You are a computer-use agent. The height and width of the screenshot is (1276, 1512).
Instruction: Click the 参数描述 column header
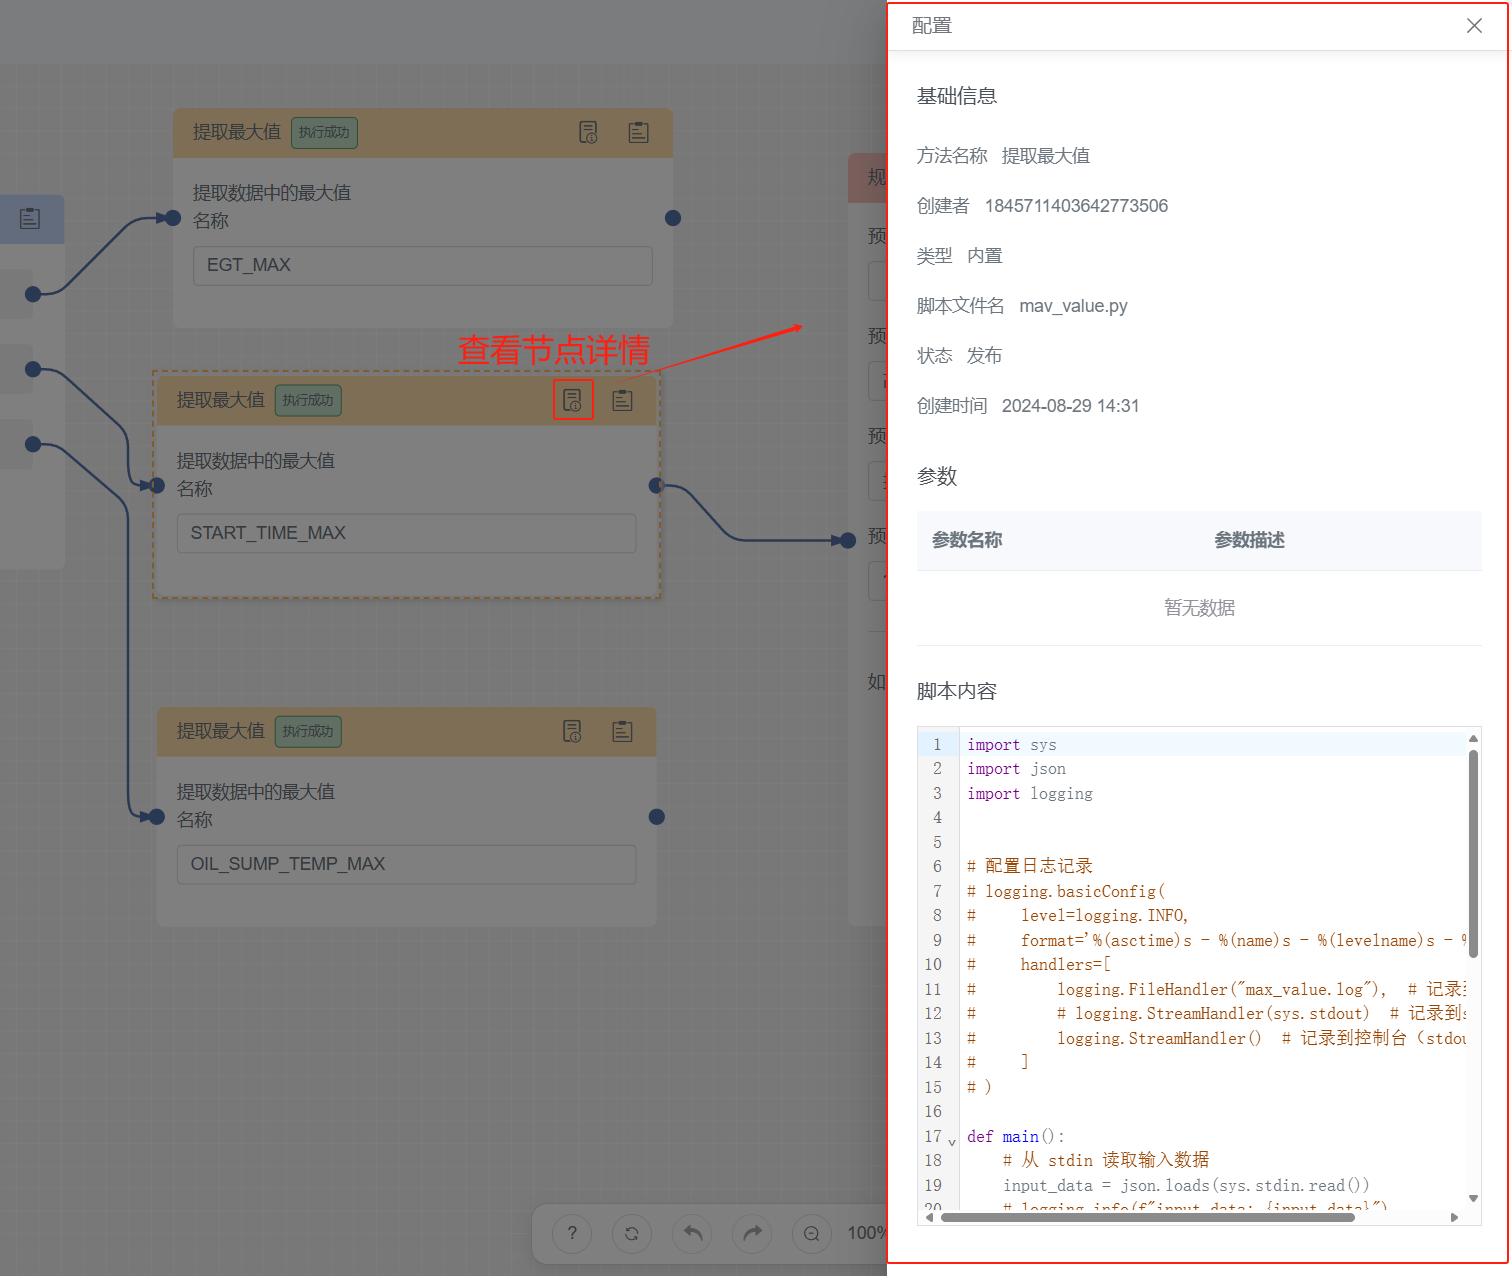(1249, 540)
